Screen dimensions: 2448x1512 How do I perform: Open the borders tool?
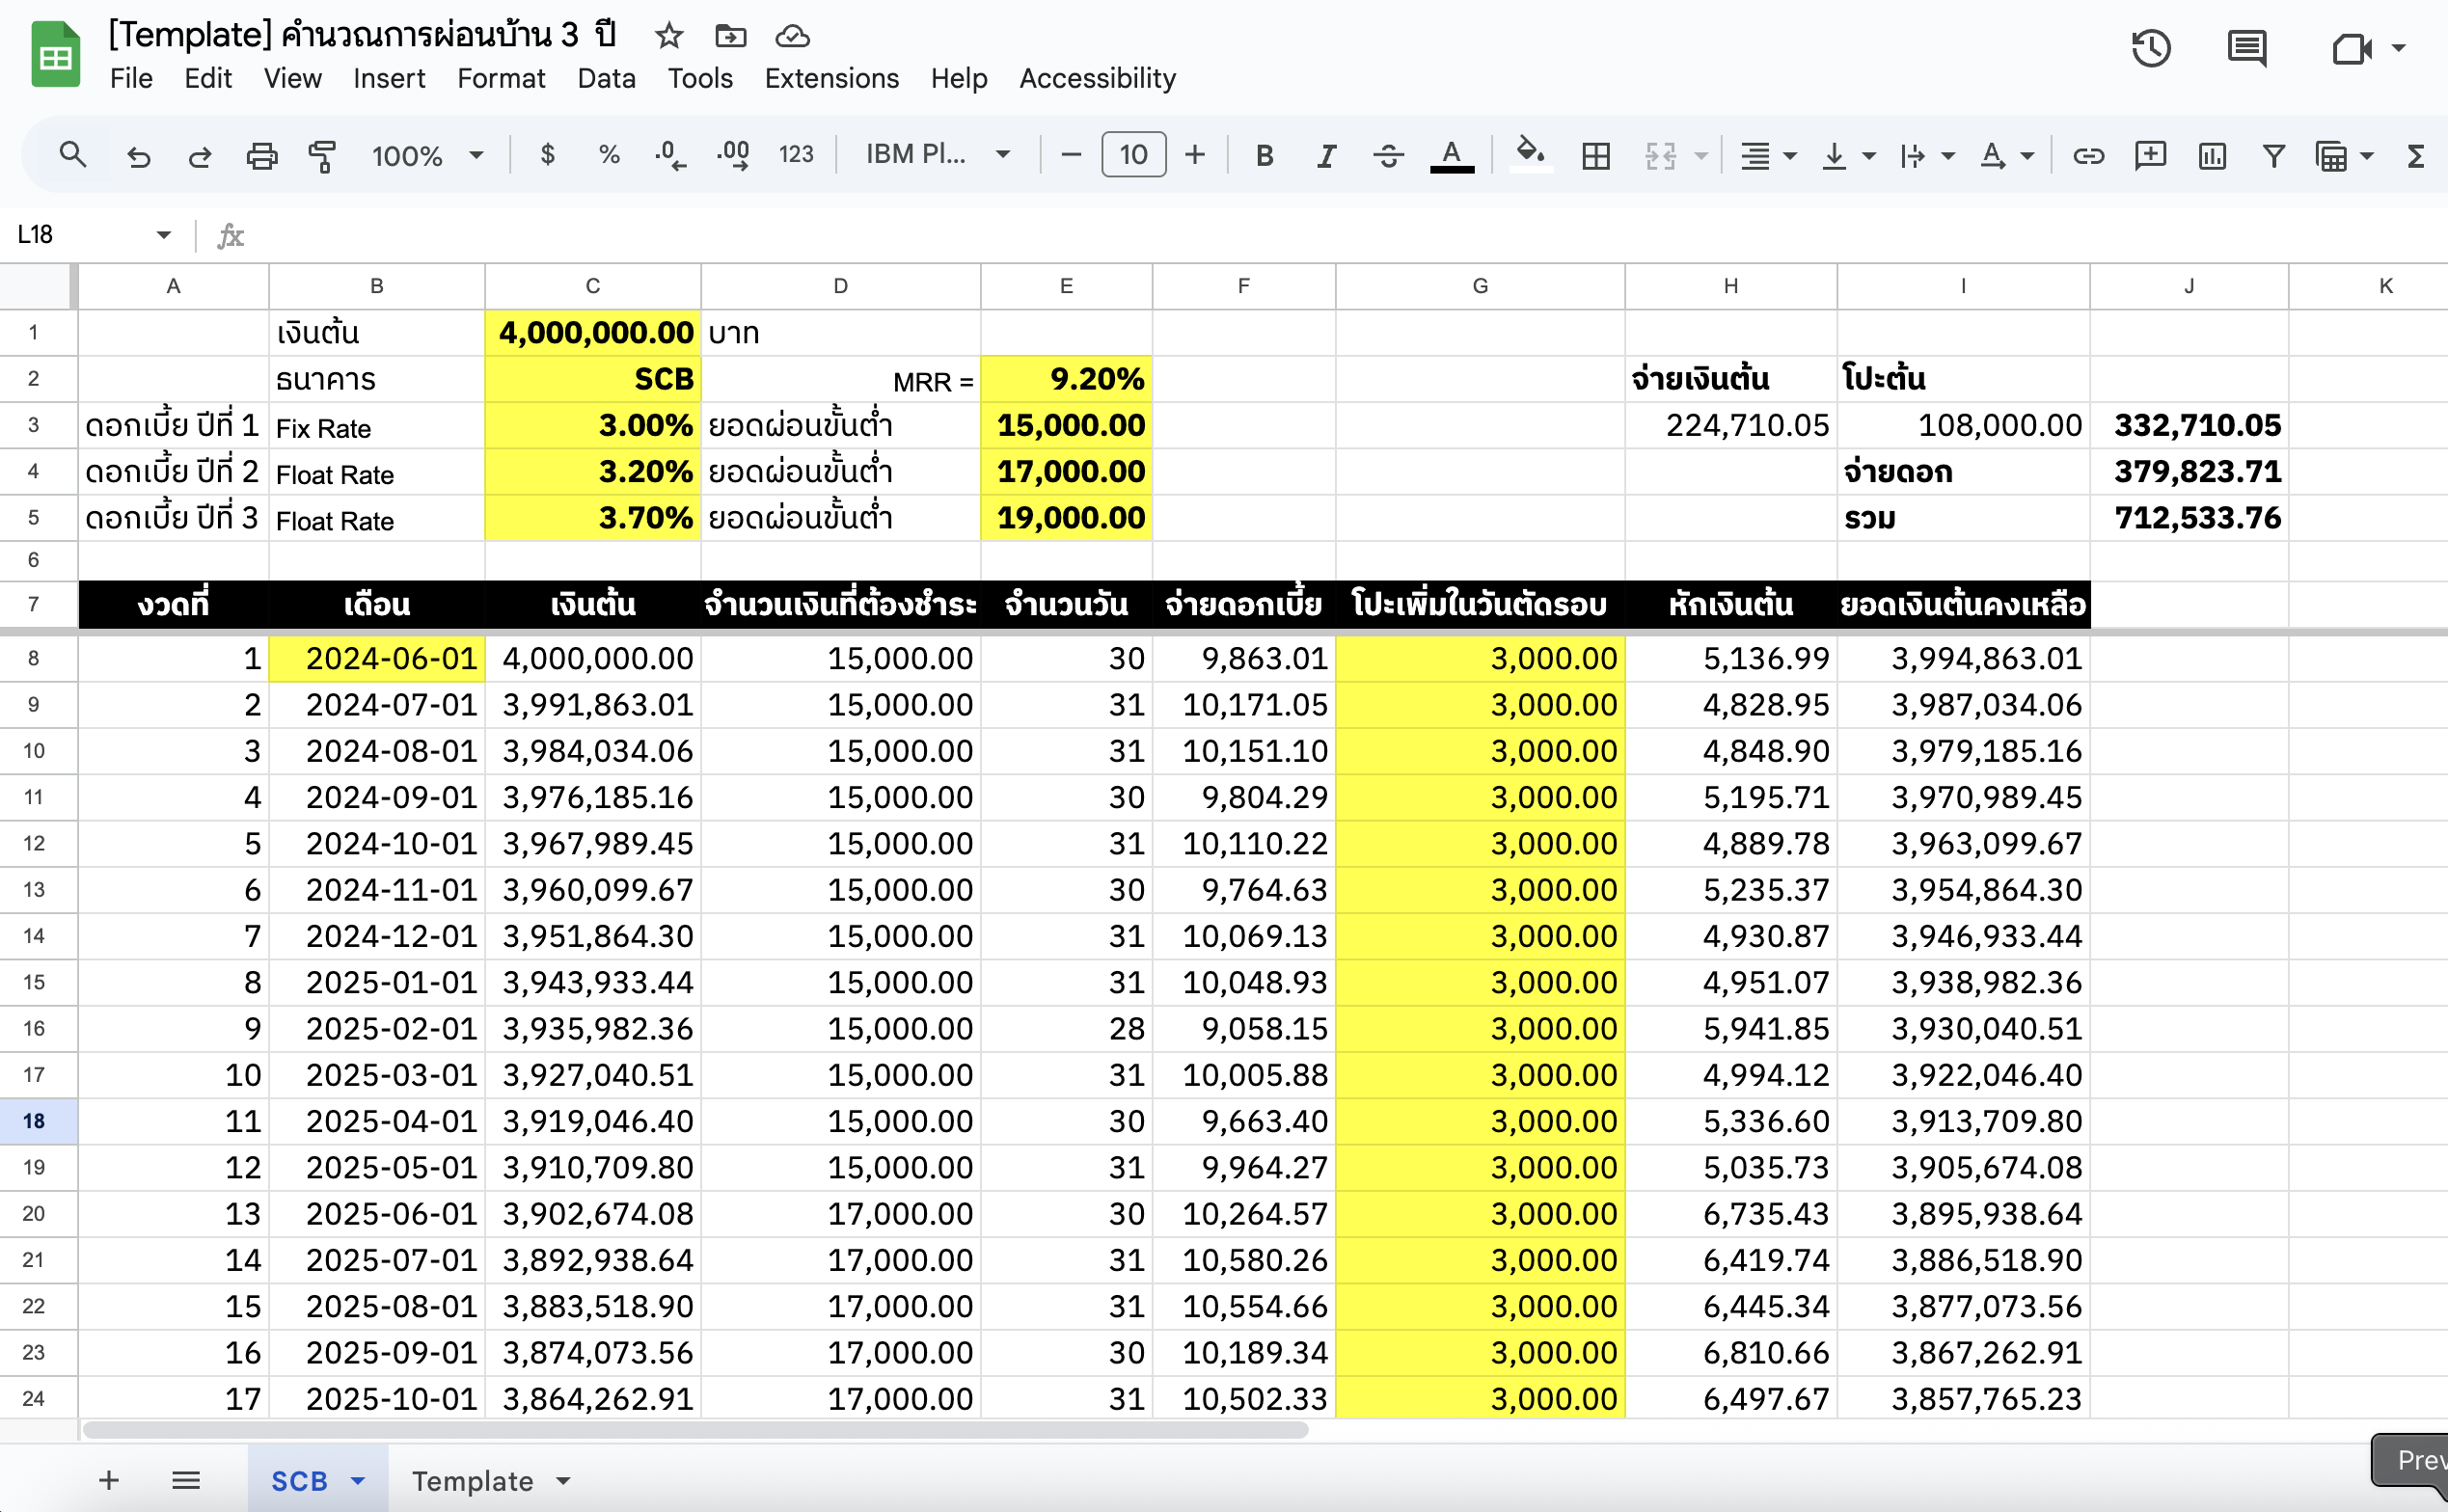pos(1595,156)
